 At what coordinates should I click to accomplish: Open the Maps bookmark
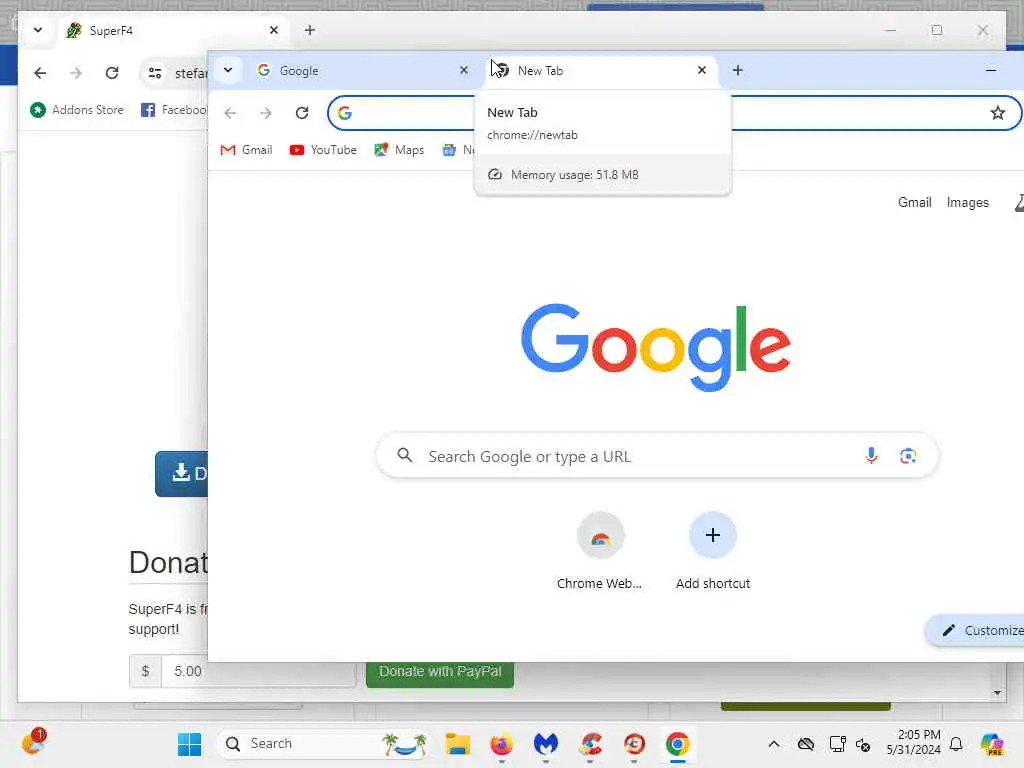coord(399,150)
